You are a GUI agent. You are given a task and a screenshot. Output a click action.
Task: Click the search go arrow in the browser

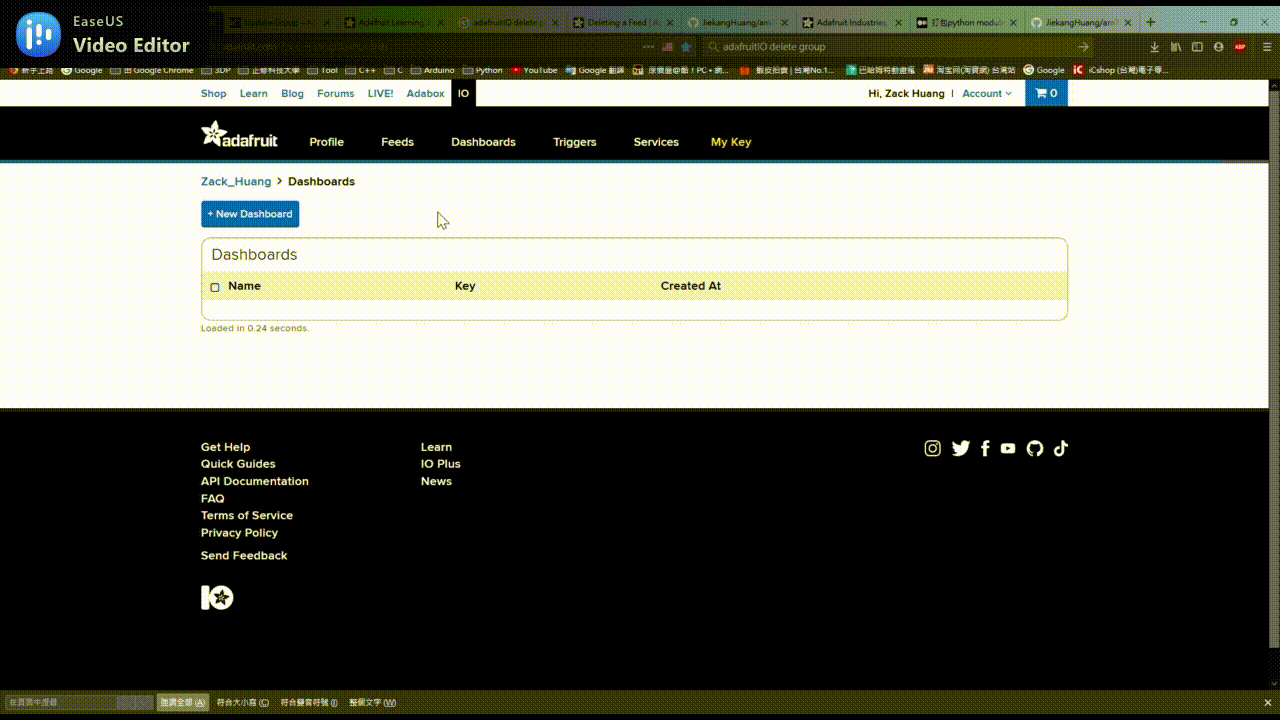click(1083, 47)
